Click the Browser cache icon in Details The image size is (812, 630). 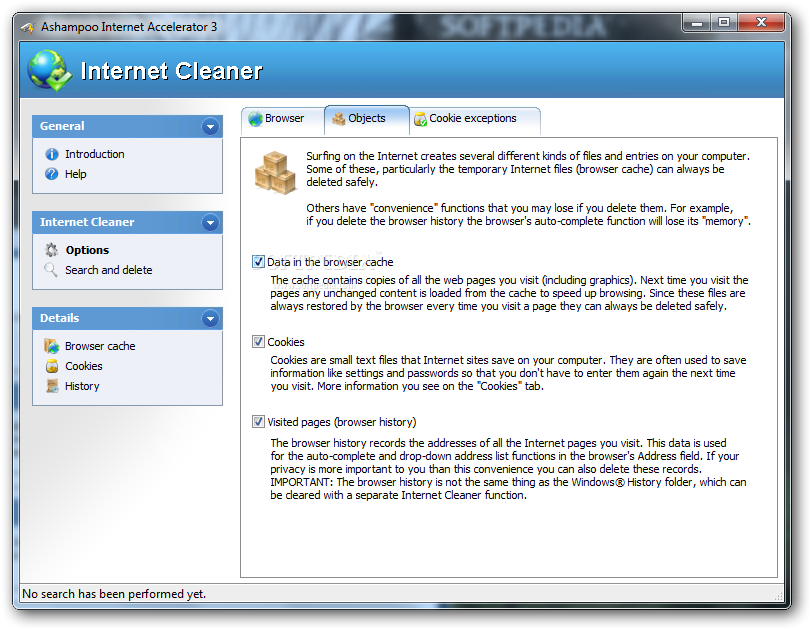[x=52, y=346]
